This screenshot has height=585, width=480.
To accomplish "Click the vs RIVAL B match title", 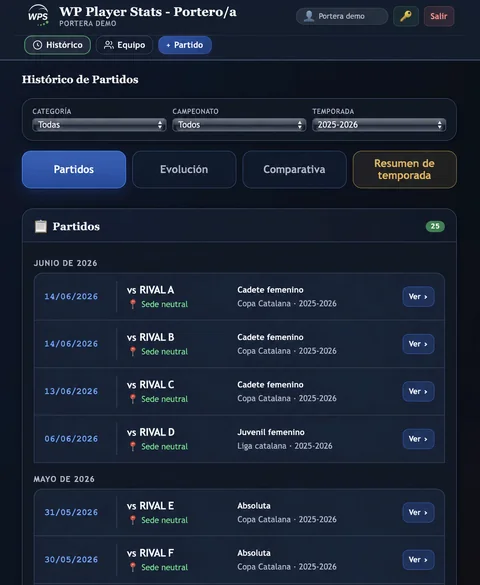I will click(150, 337).
